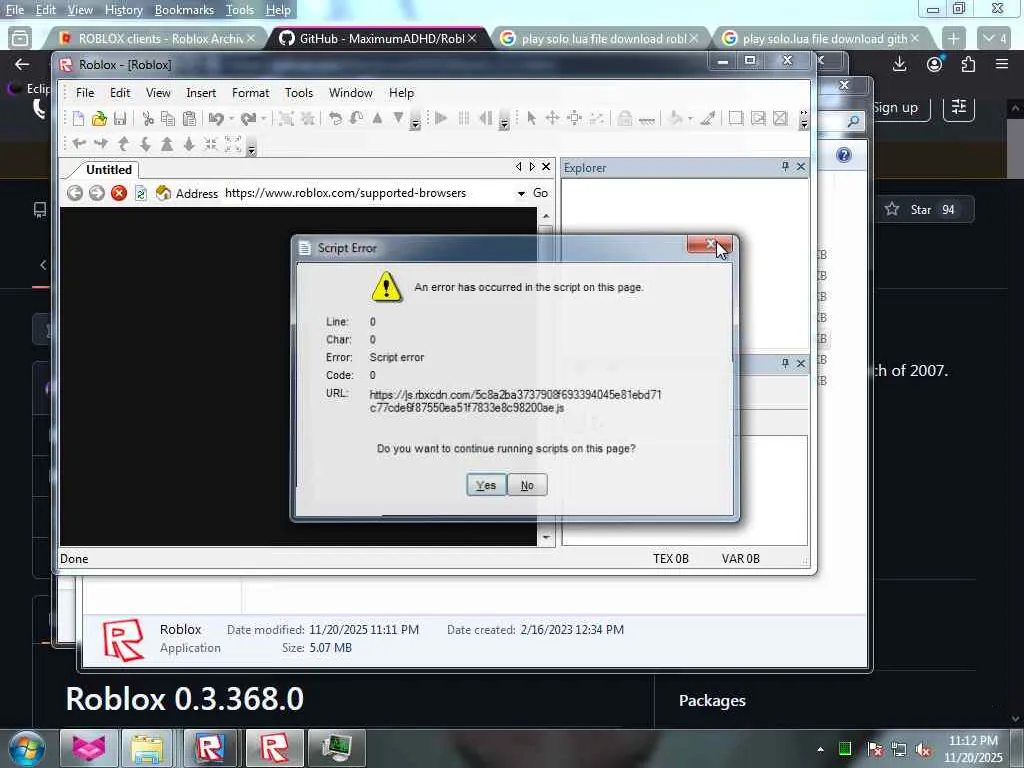The height and width of the screenshot is (768, 1024).
Task: Expand the rightmost toolbar overflow chevron
Action: (804, 120)
